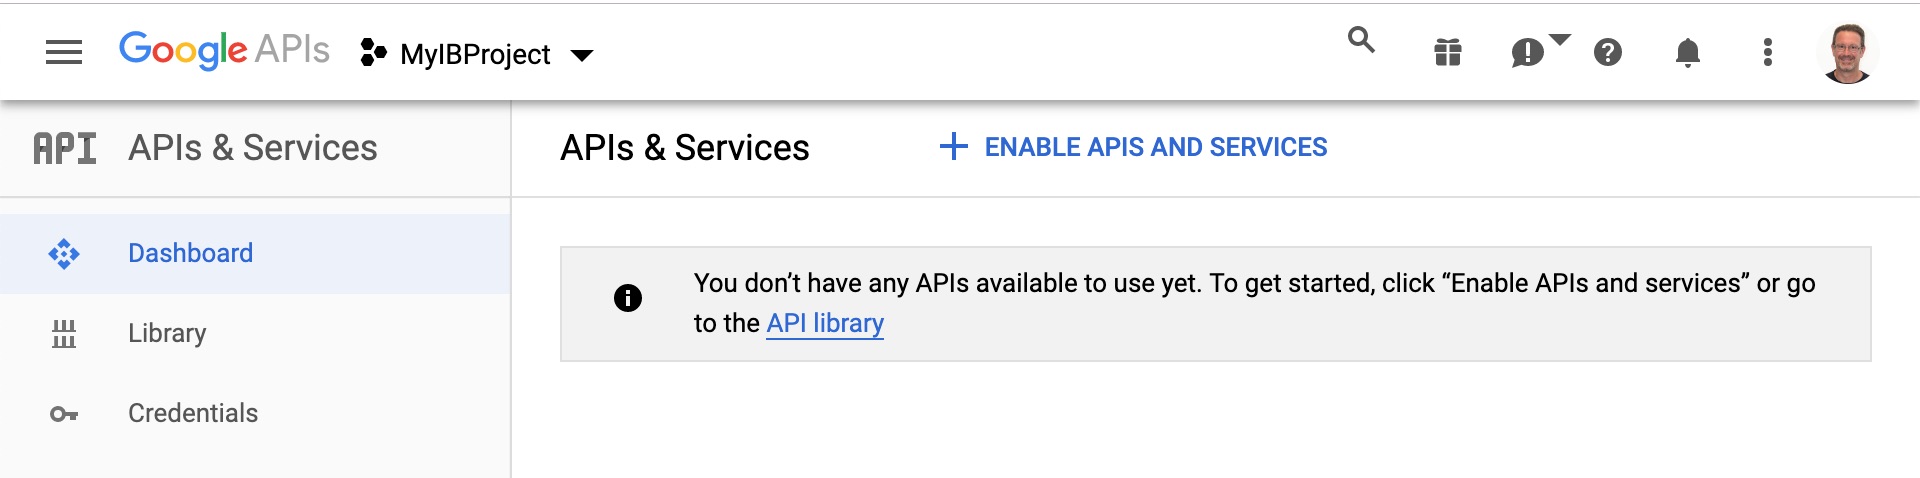Image resolution: width=1920 pixels, height=478 pixels.
Task: Click the Google APIs logo
Action: click(224, 50)
